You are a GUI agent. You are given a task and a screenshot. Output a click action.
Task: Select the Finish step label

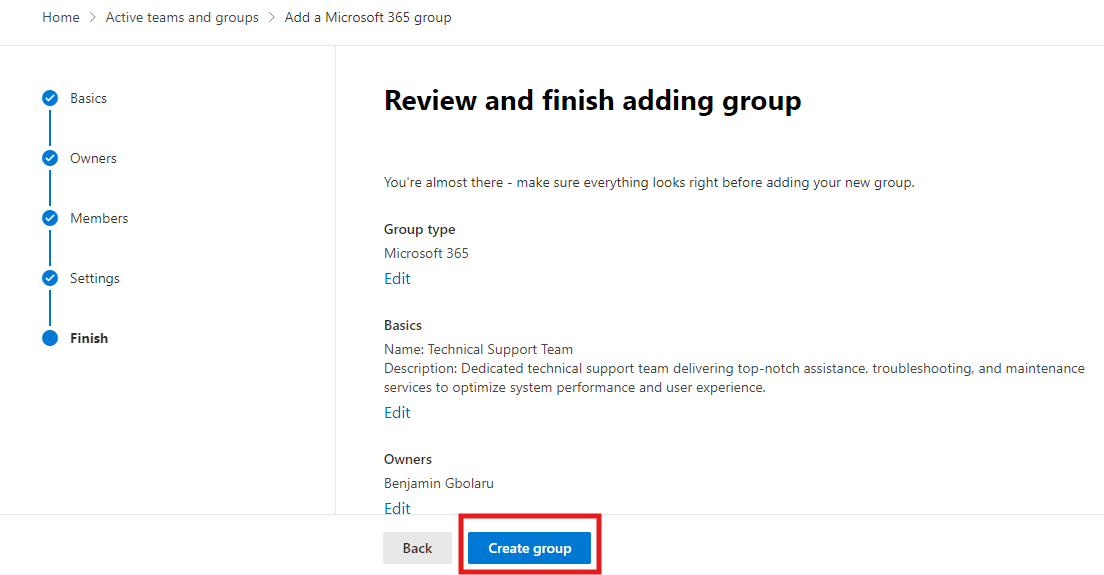[89, 338]
